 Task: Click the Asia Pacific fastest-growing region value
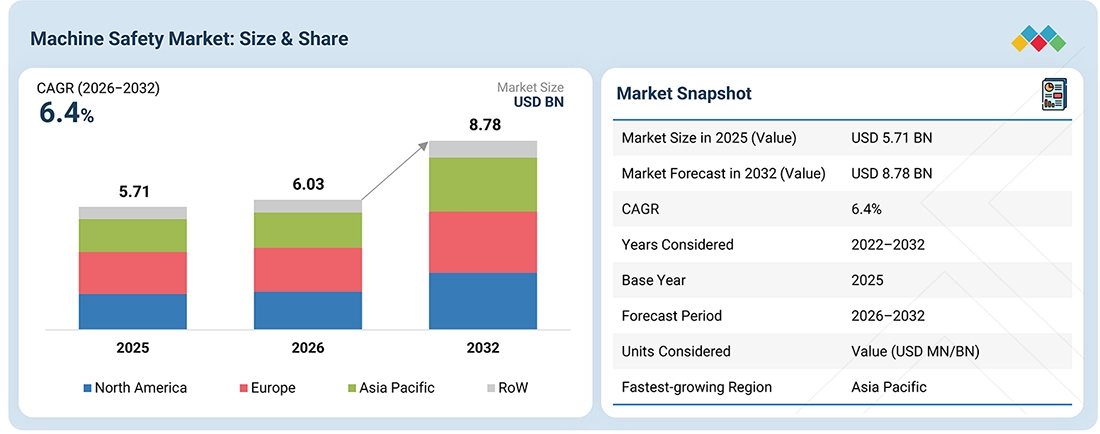point(889,386)
